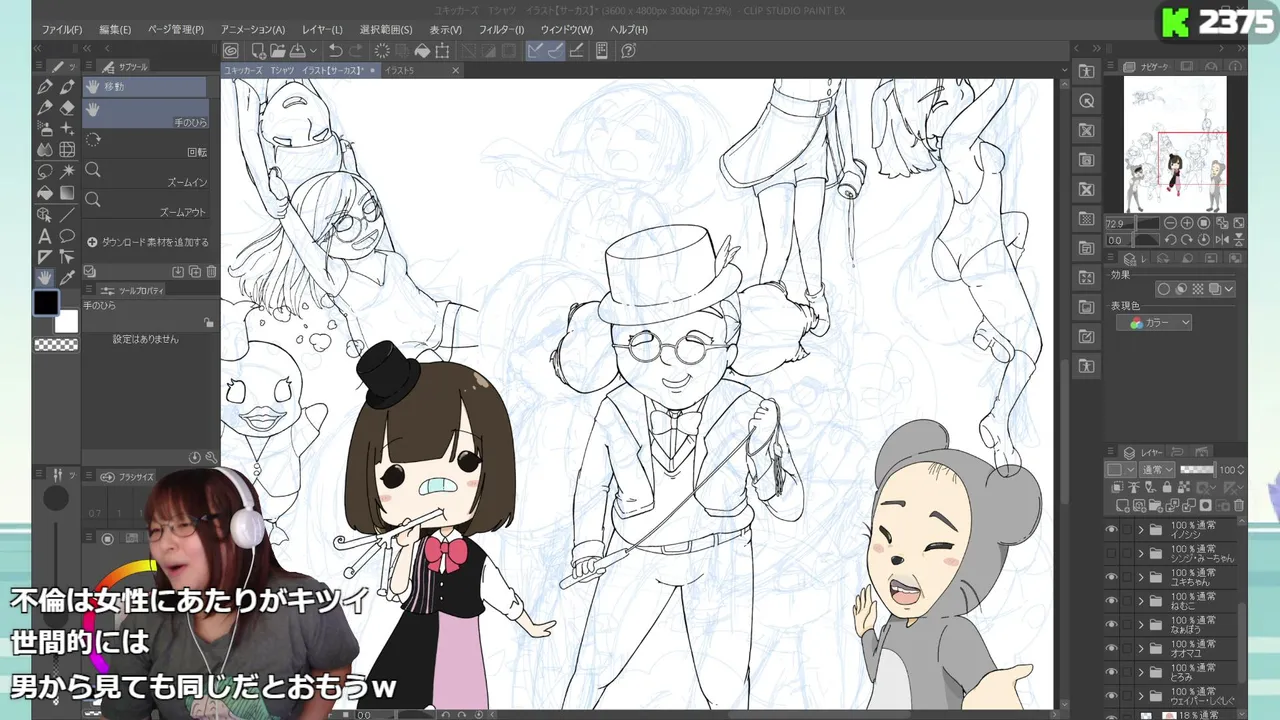Image resolution: width=1280 pixels, height=720 pixels.
Task: Open CLIP STUDIO launcher icon in command bar
Action: [x=231, y=51]
